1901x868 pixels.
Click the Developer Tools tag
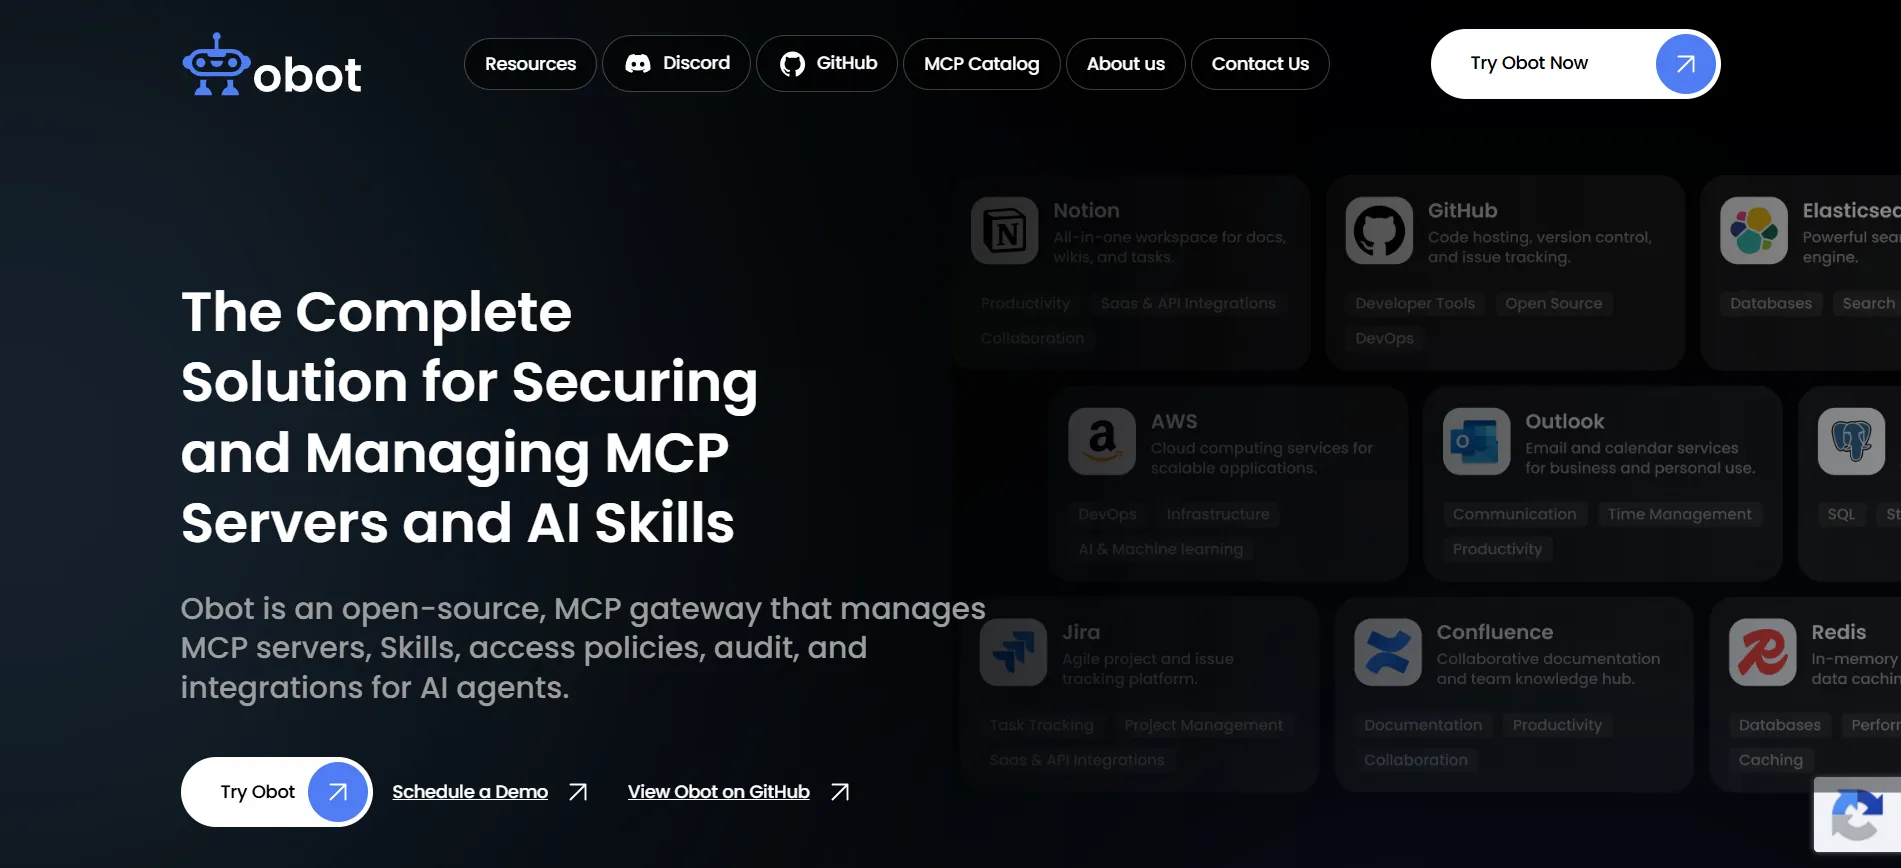pos(1415,303)
